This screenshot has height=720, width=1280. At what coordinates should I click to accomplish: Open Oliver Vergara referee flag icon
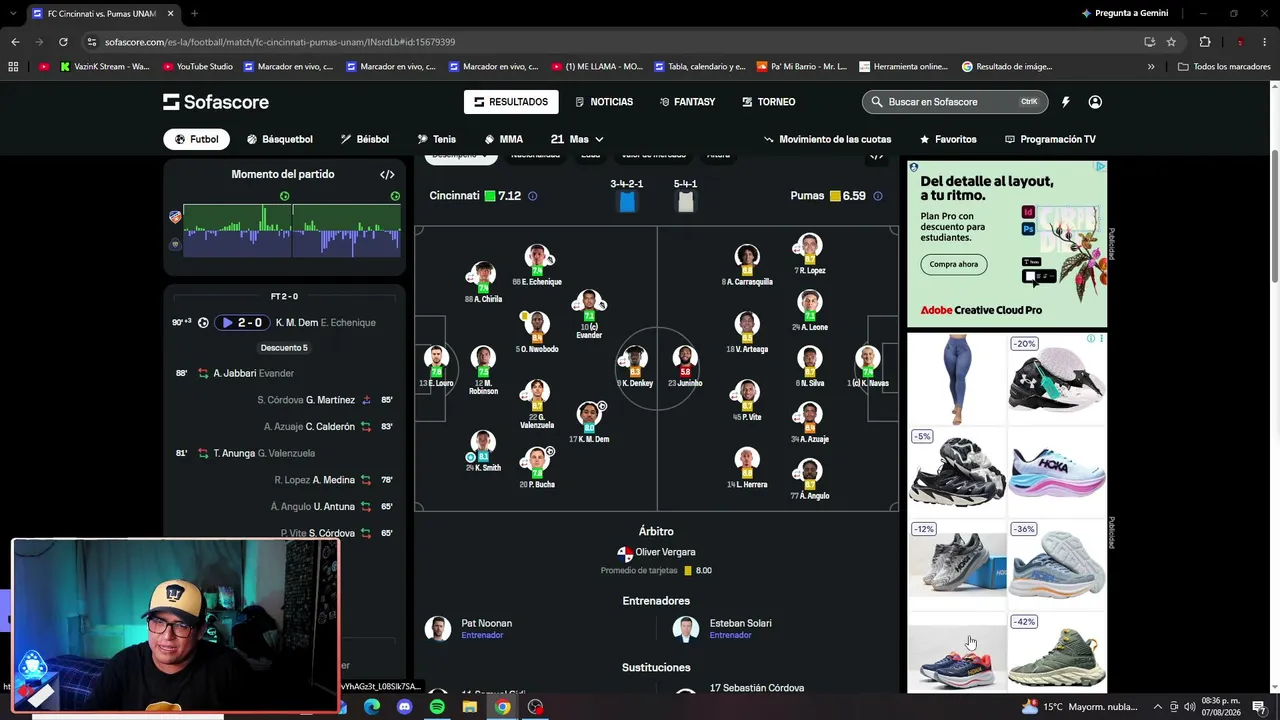pyautogui.click(x=625, y=553)
